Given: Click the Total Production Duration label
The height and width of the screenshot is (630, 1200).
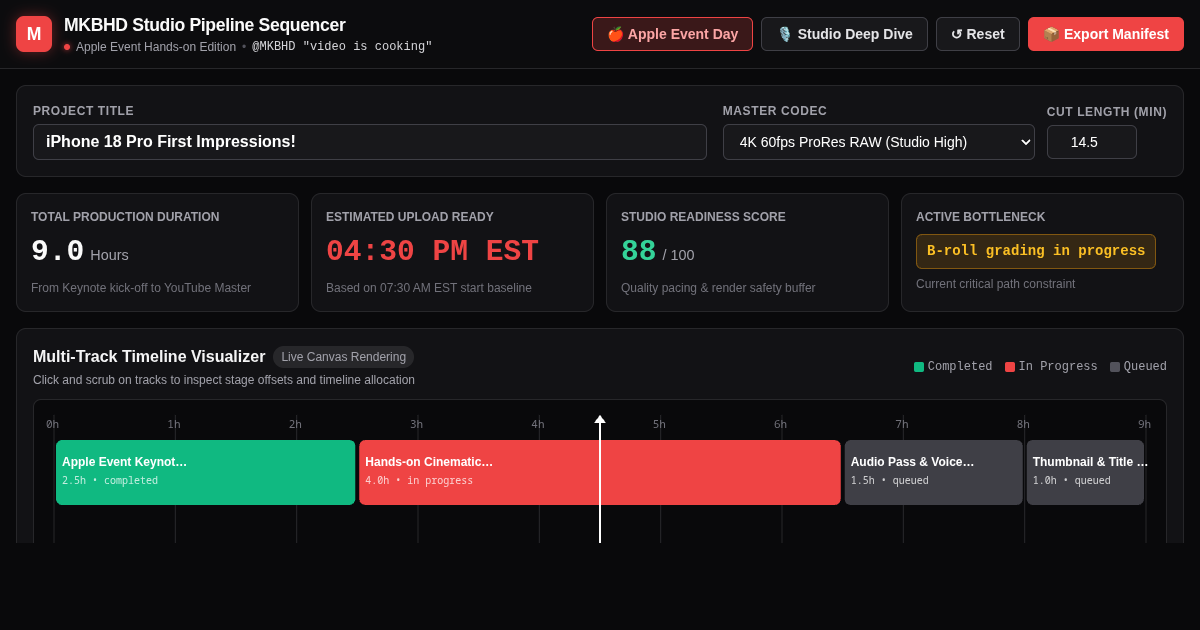Looking at the screenshot, I should 125,217.
